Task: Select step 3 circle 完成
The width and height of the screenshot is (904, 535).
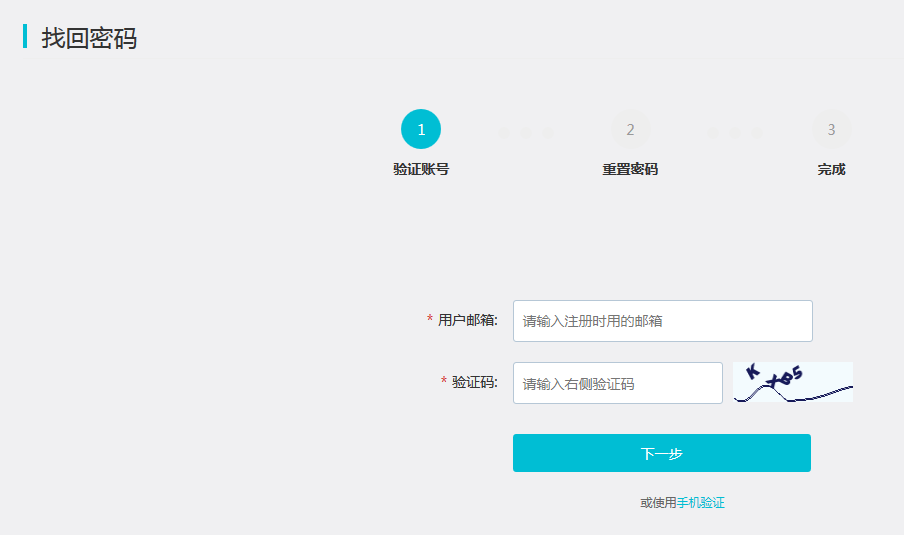Action: [x=831, y=129]
